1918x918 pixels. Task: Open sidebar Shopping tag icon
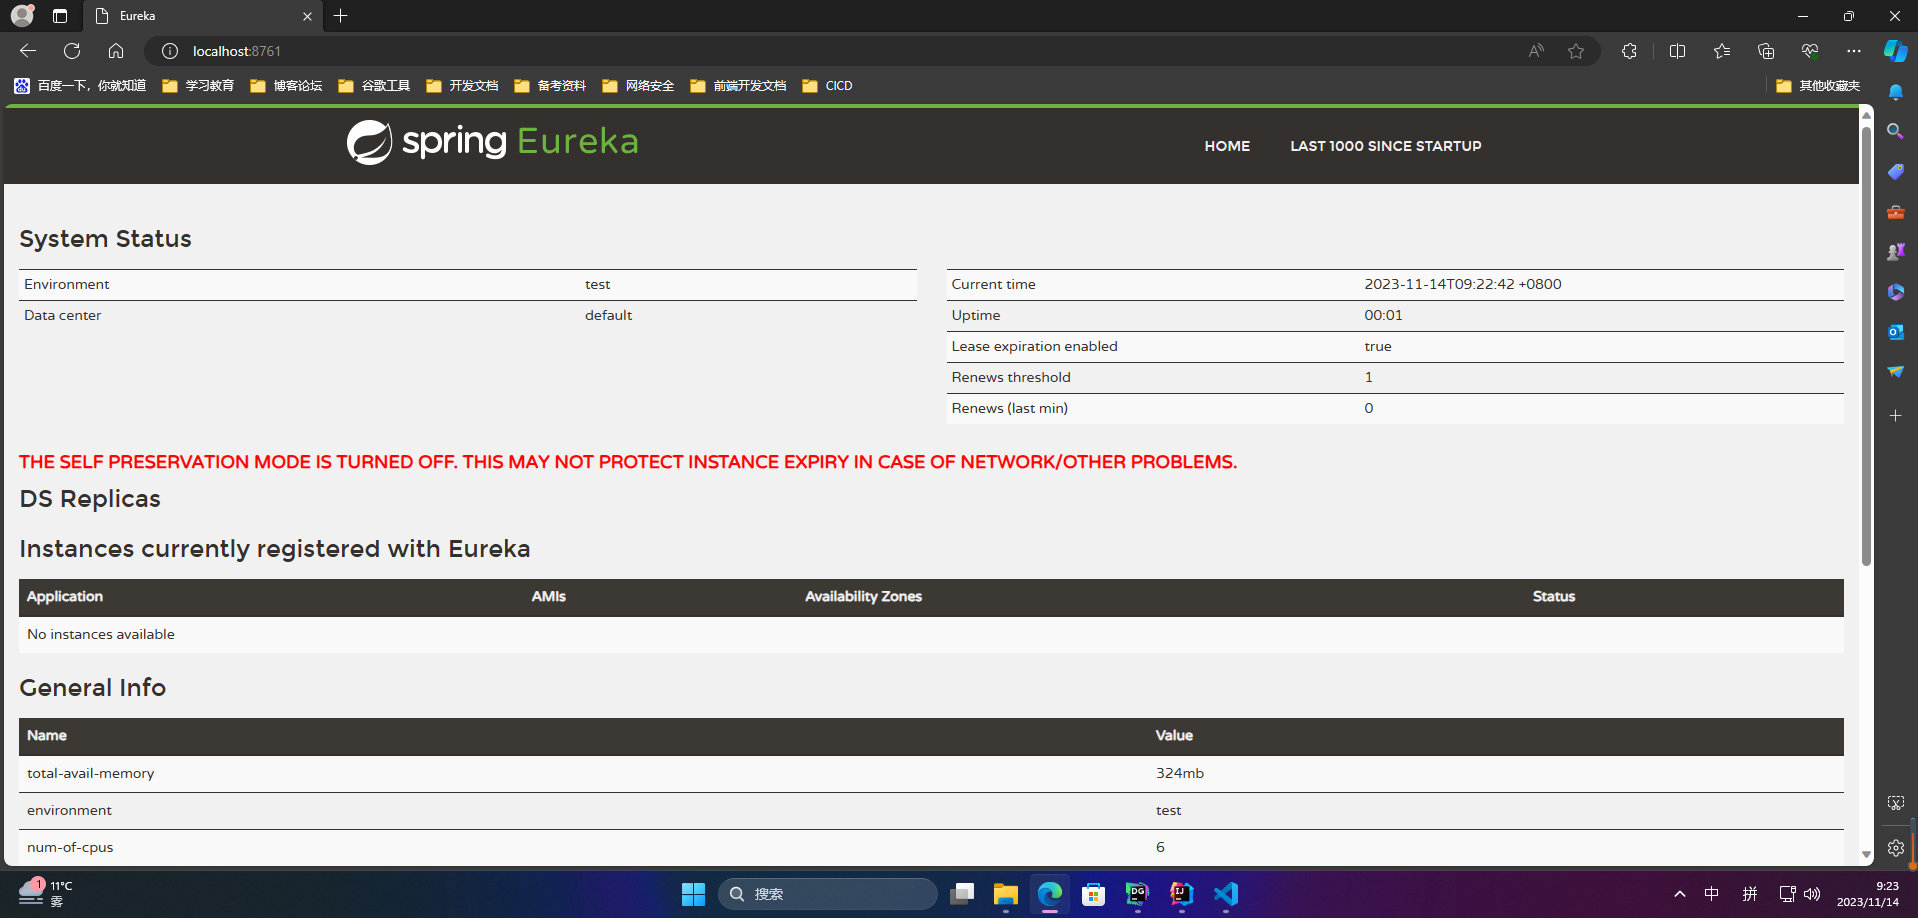pyautogui.click(x=1895, y=172)
